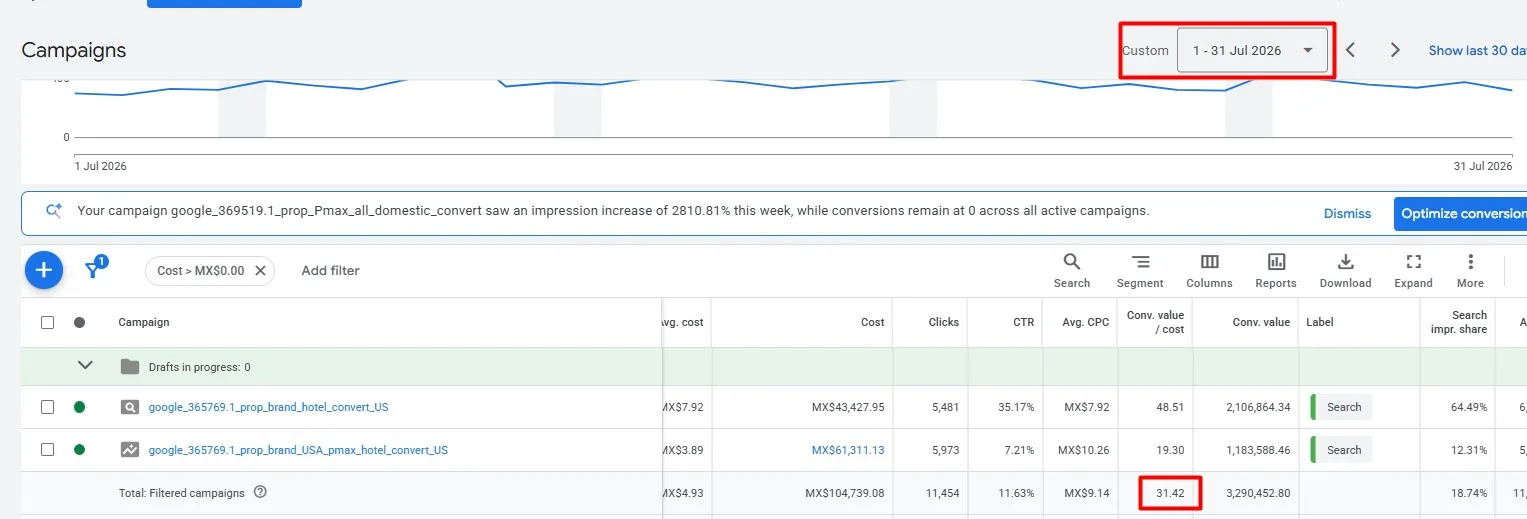1527x519 pixels.
Task: Click Search label on USA_pmax_hotel row
Action: point(1342,450)
